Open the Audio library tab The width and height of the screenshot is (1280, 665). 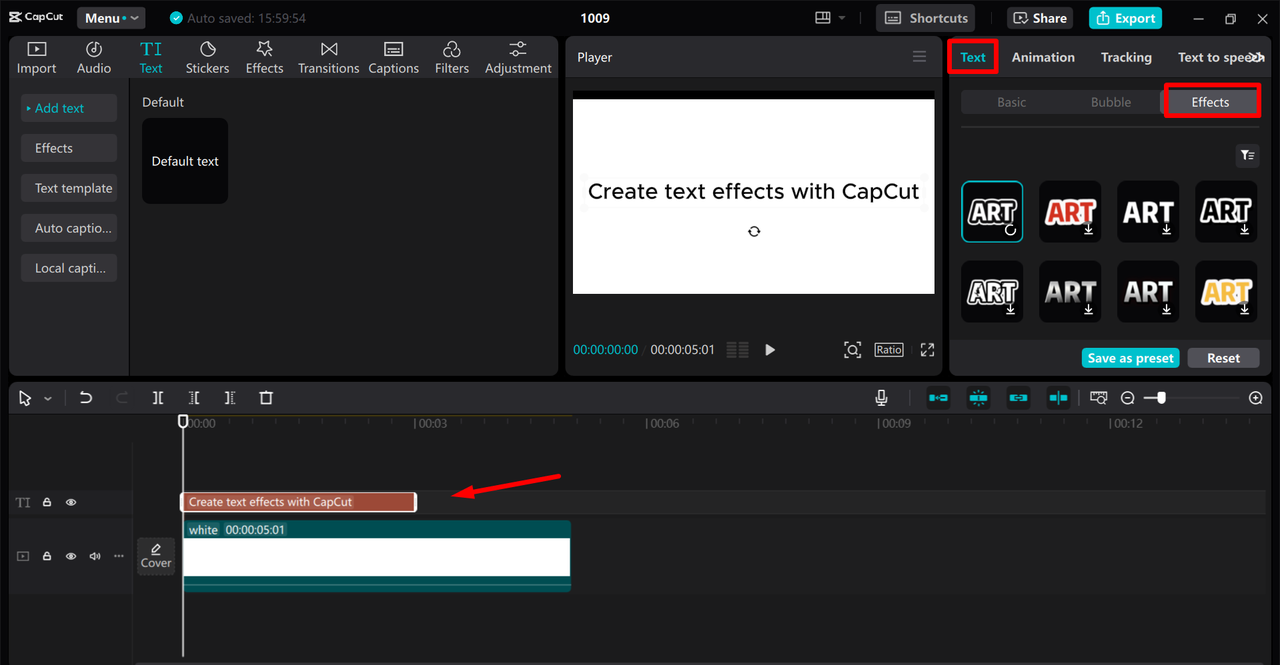point(94,58)
